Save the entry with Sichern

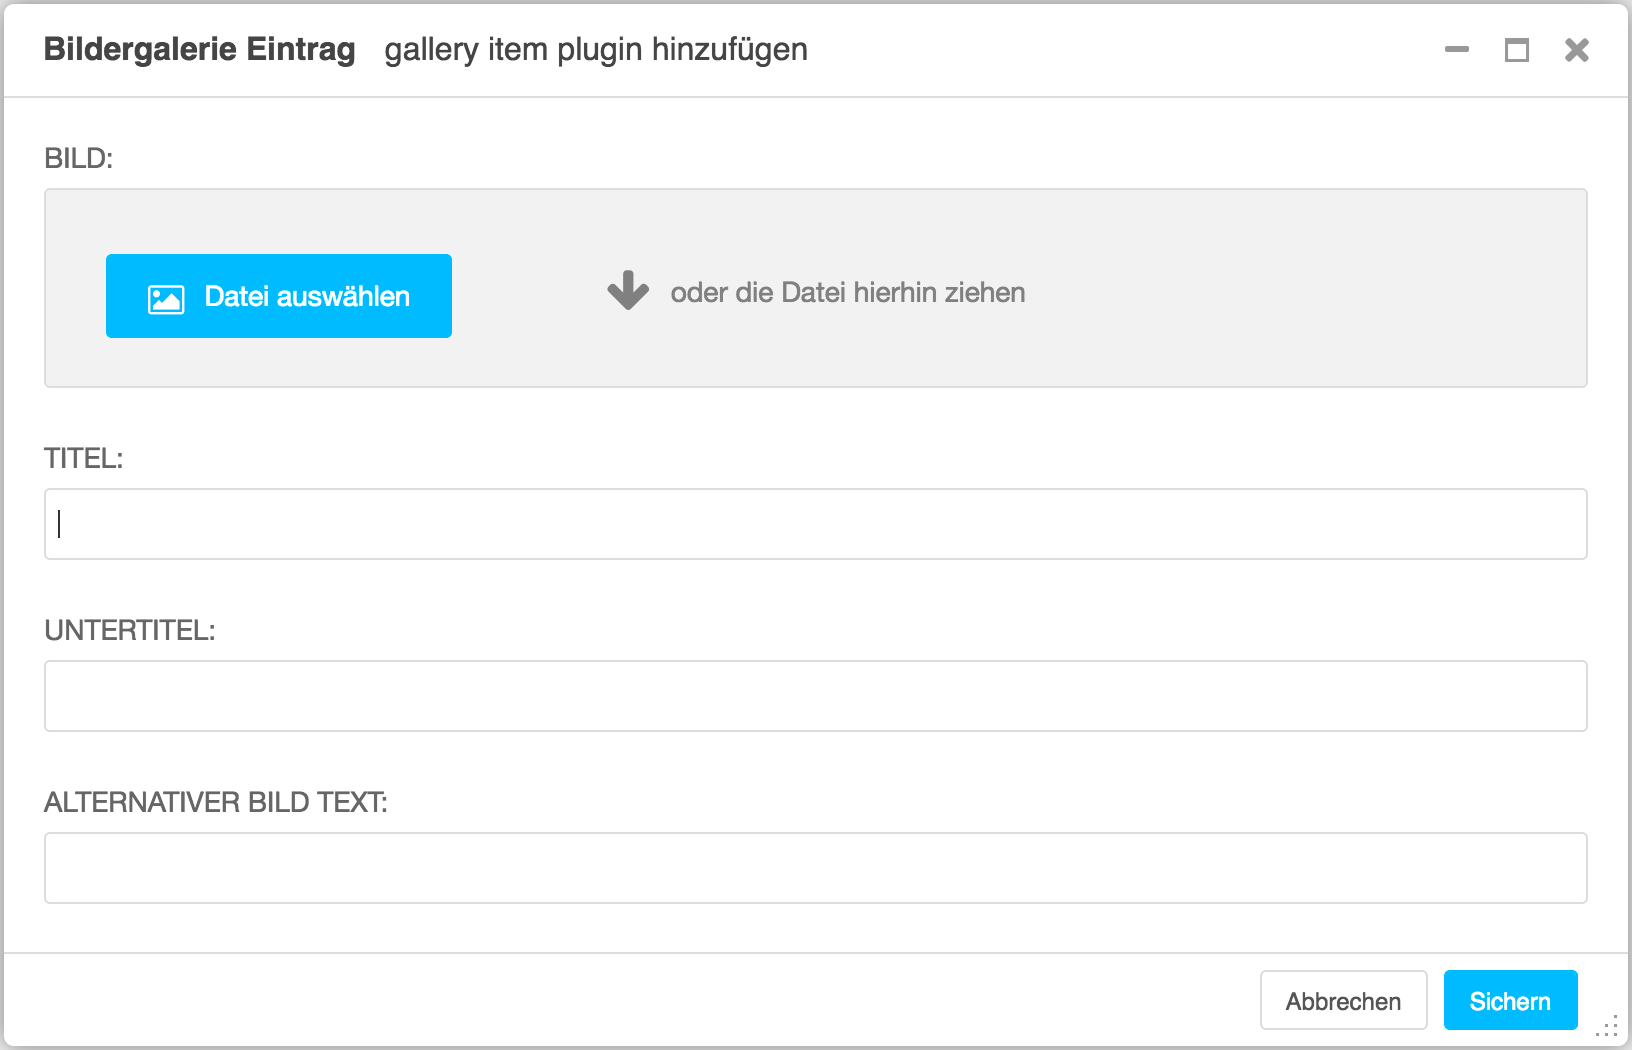coord(1510,1000)
